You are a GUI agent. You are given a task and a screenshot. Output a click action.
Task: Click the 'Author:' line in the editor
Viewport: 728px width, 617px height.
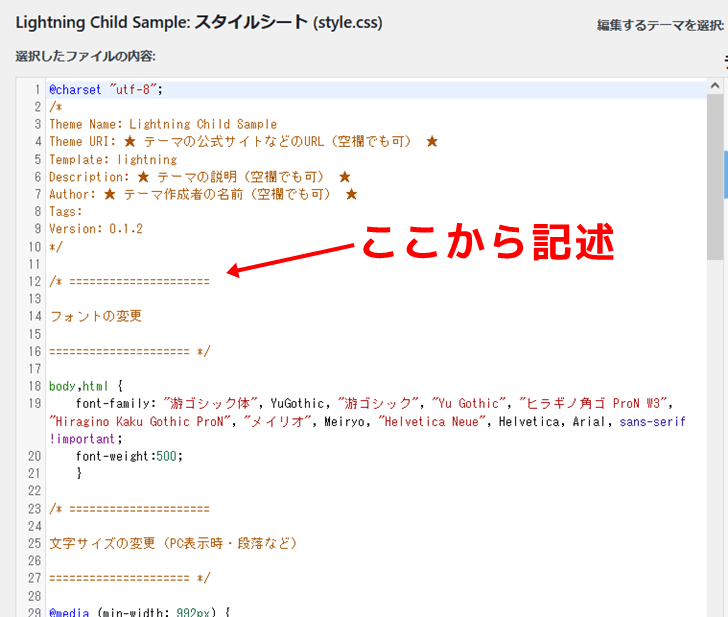pos(203,194)
